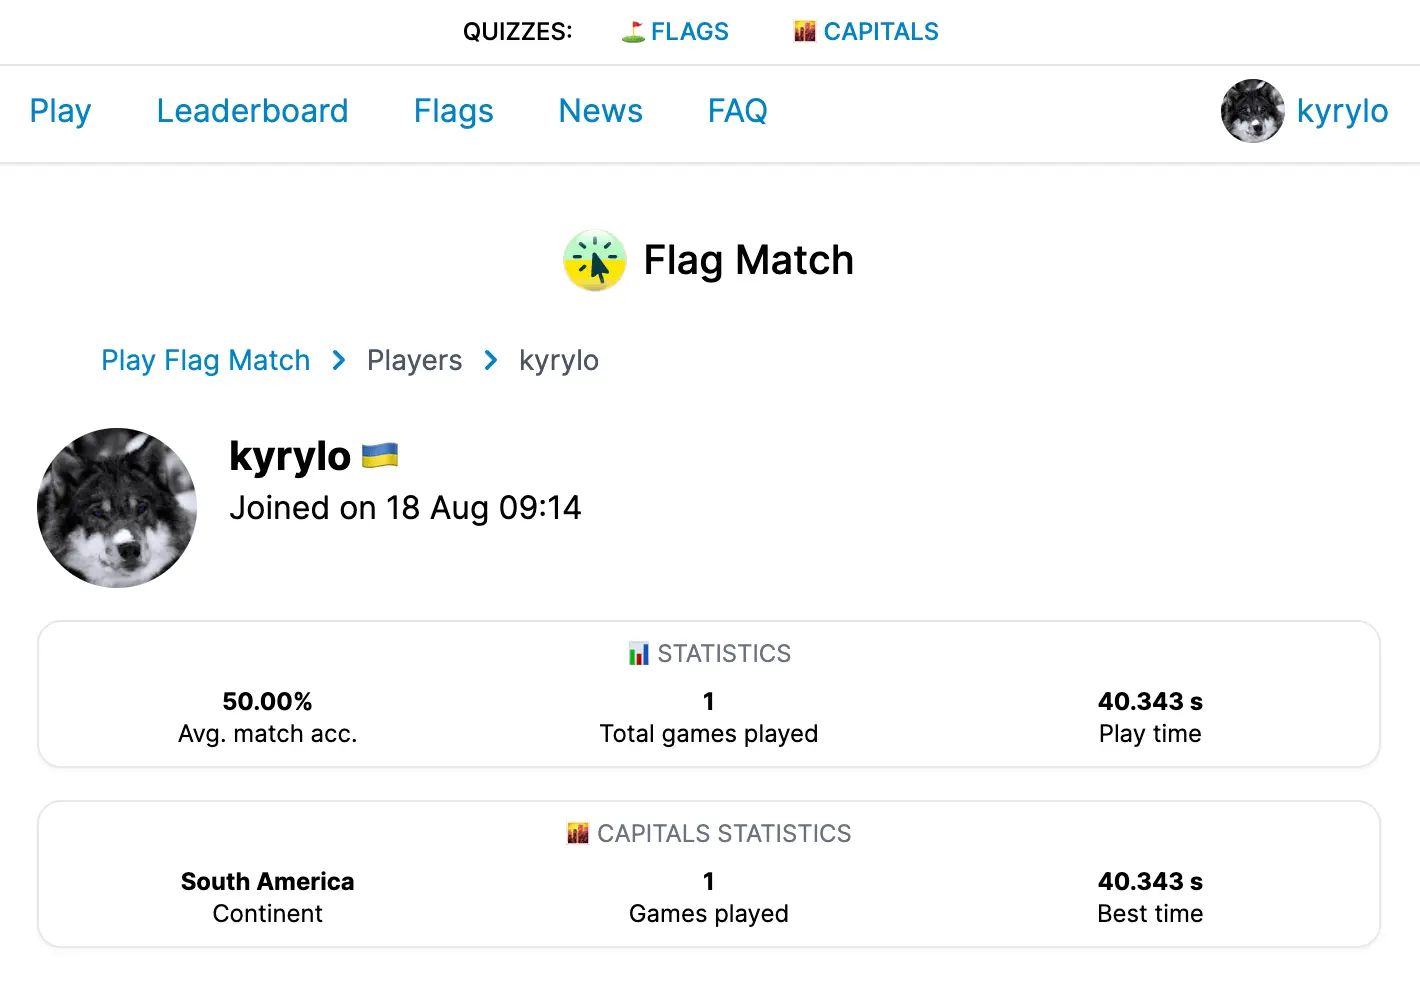Click the wolf avatar in the navigation bar
This screenshot has height=994, width=1420.
click(1252, 111)
